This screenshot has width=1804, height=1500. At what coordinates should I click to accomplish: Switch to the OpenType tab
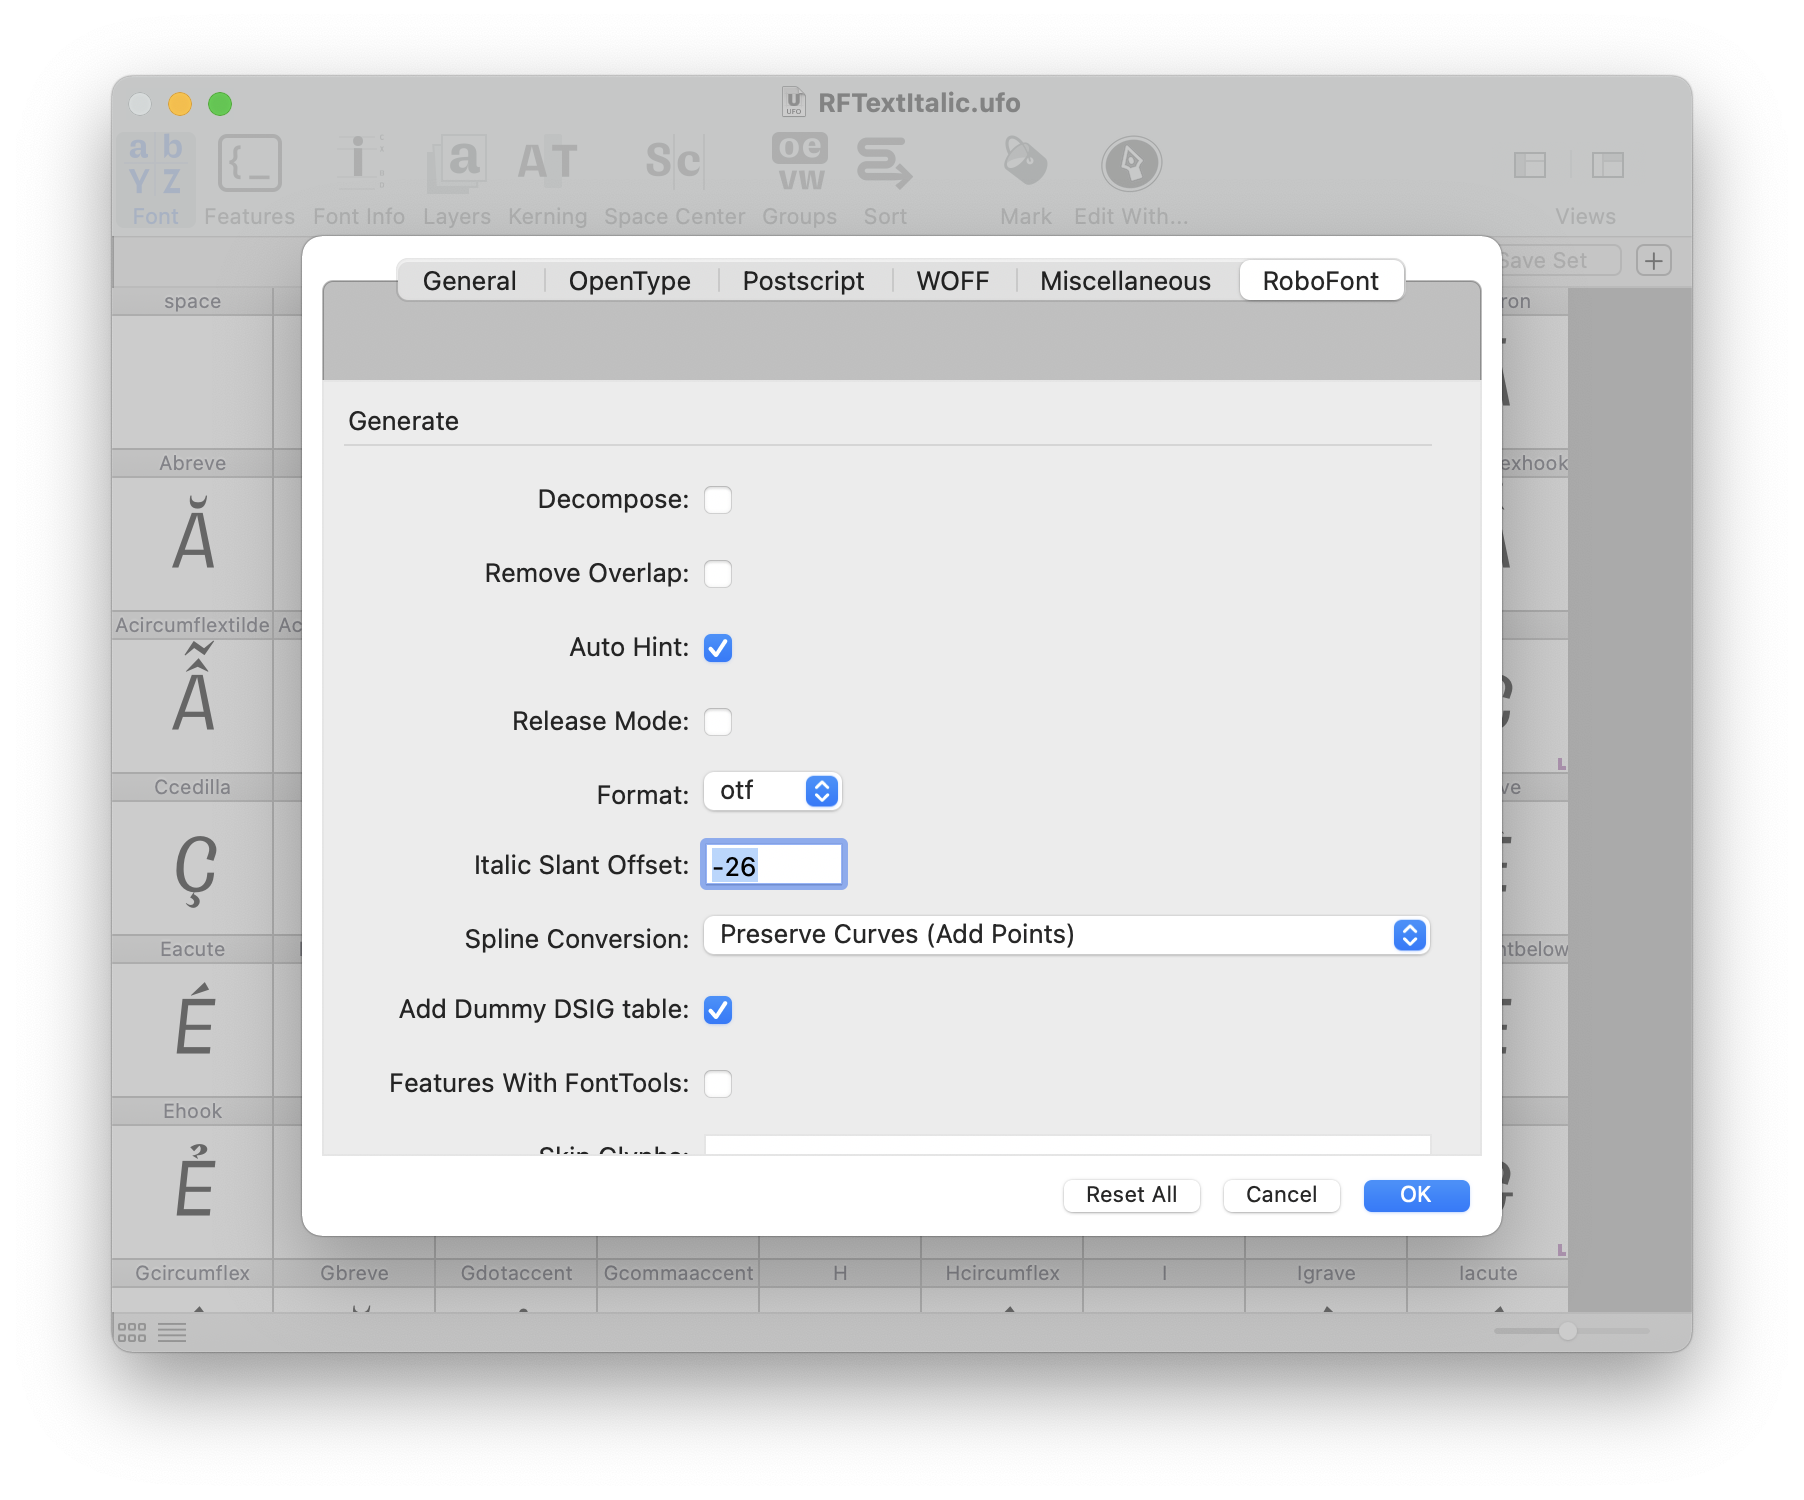coord(630,281)
